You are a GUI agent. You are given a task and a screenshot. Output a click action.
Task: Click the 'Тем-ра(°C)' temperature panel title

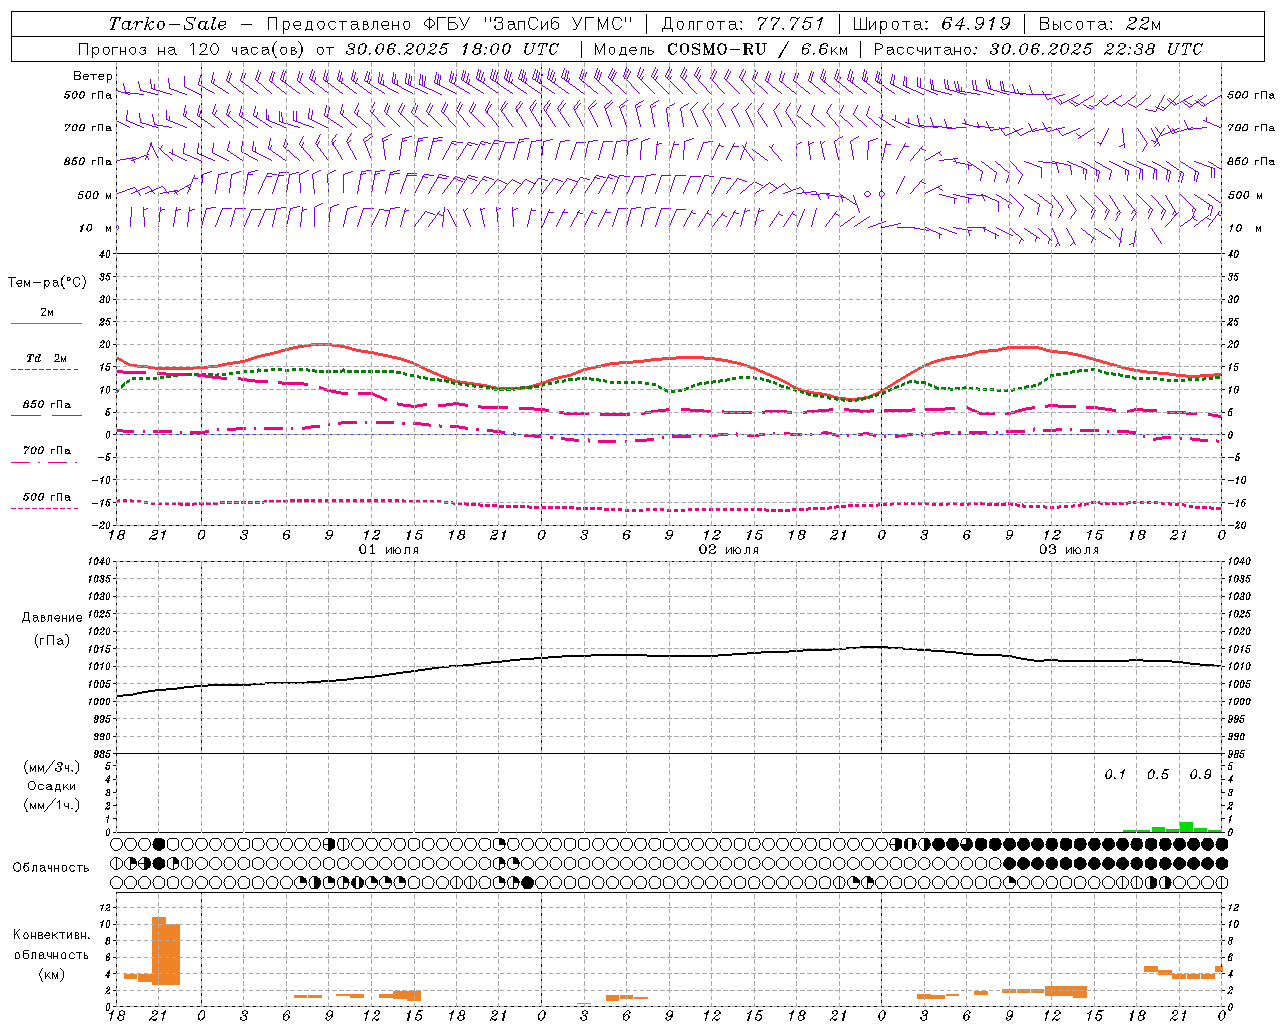[x=47, y=283]
